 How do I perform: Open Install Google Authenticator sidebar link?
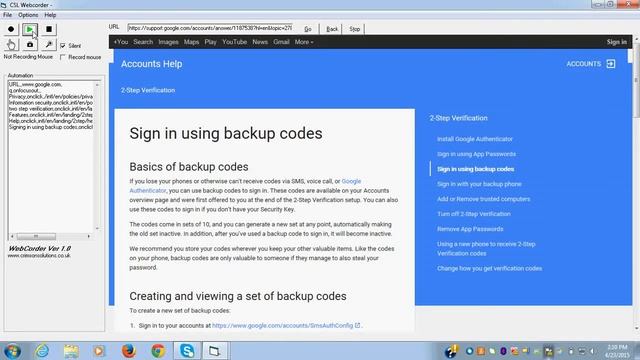coord(475,139)
